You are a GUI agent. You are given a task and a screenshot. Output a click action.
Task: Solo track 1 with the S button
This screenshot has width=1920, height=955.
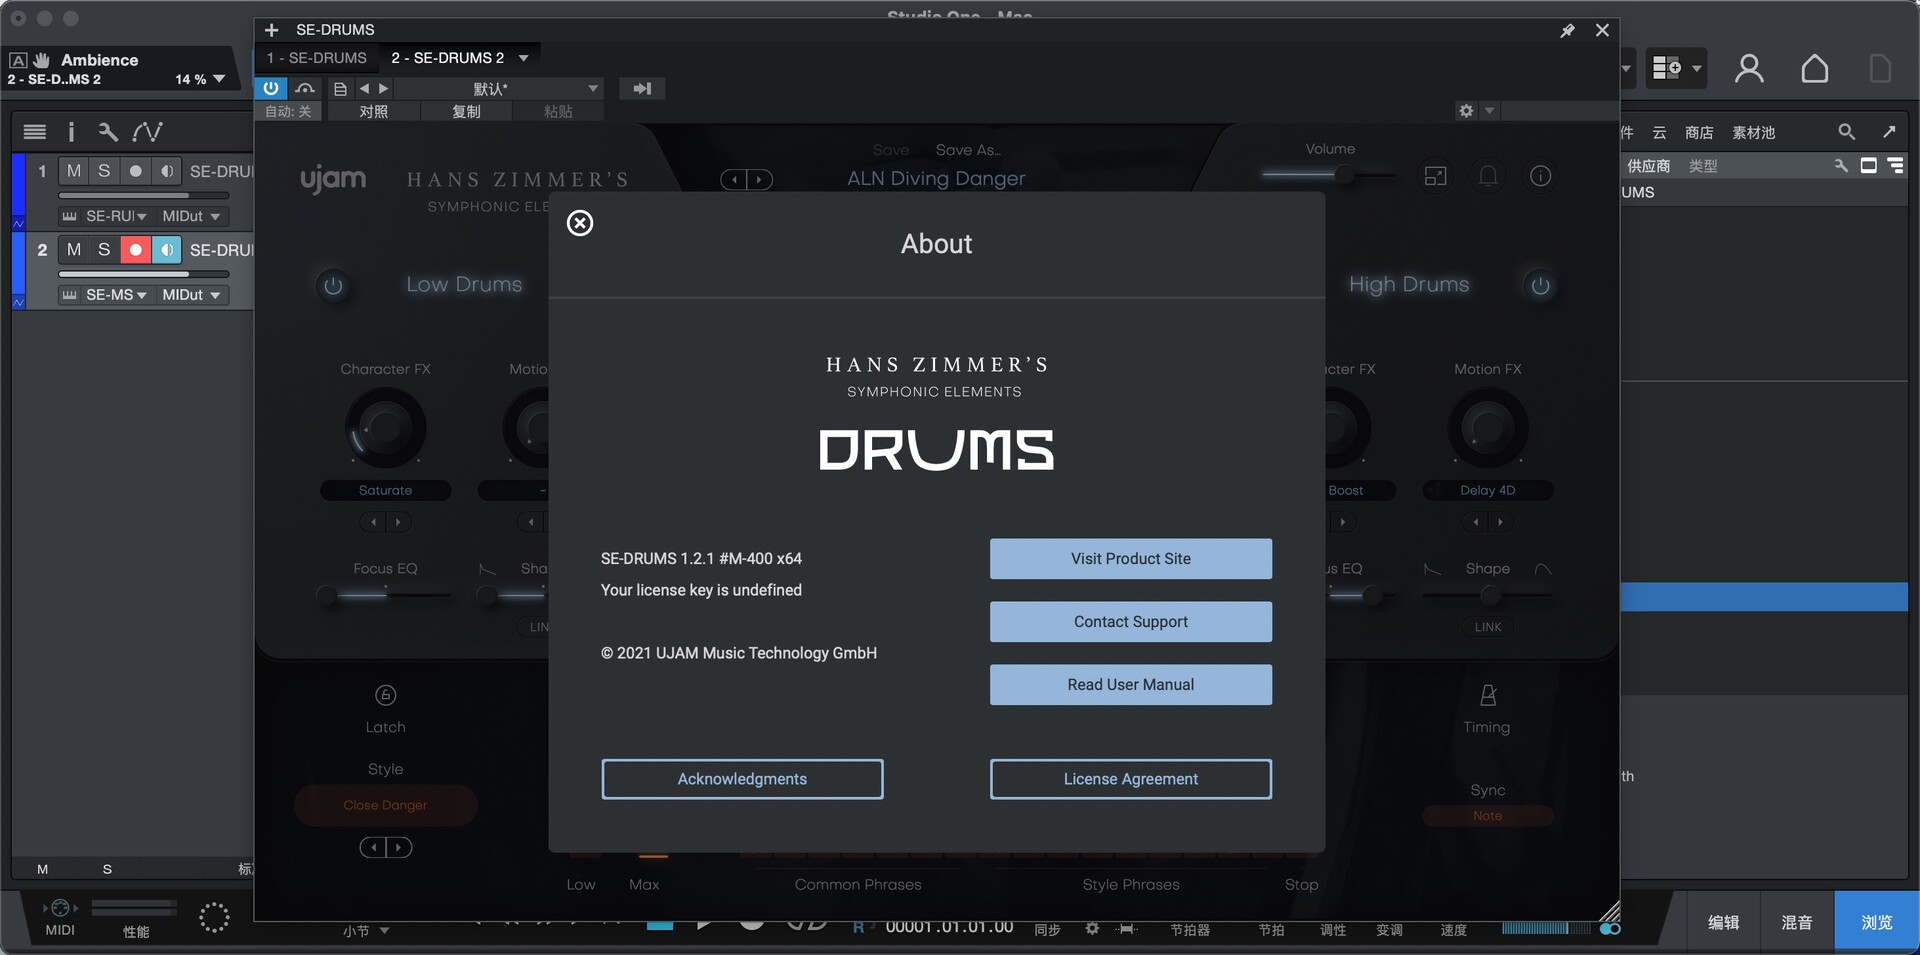pyautogui.click(x=104, y=171)
